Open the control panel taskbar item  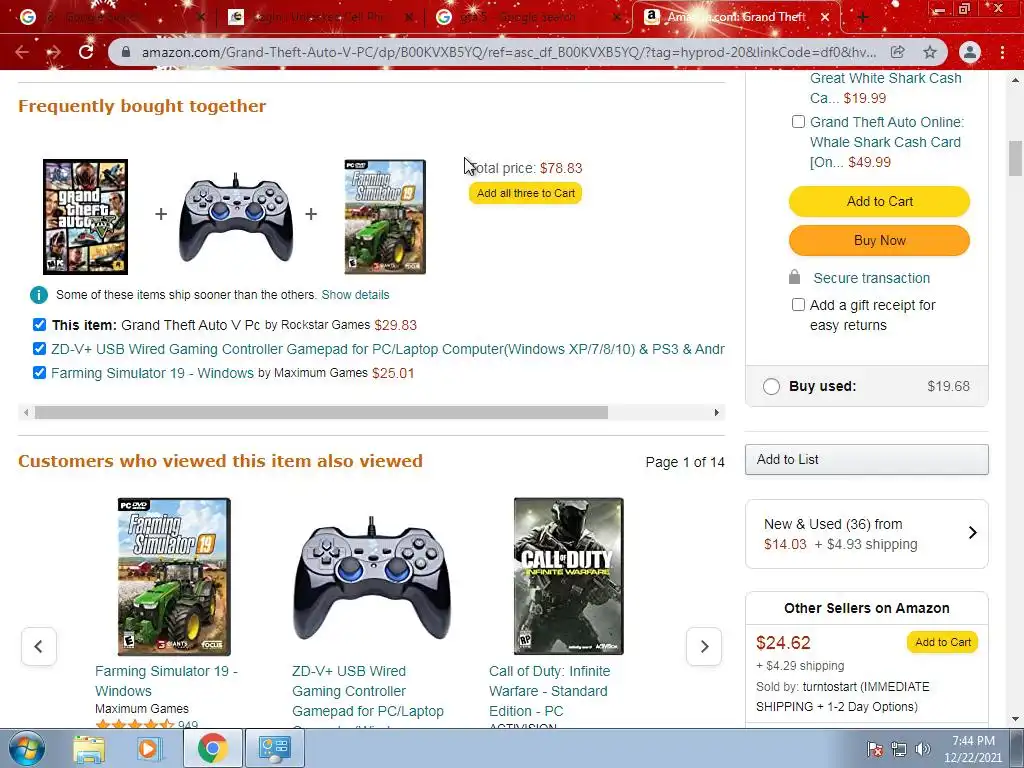274,748
